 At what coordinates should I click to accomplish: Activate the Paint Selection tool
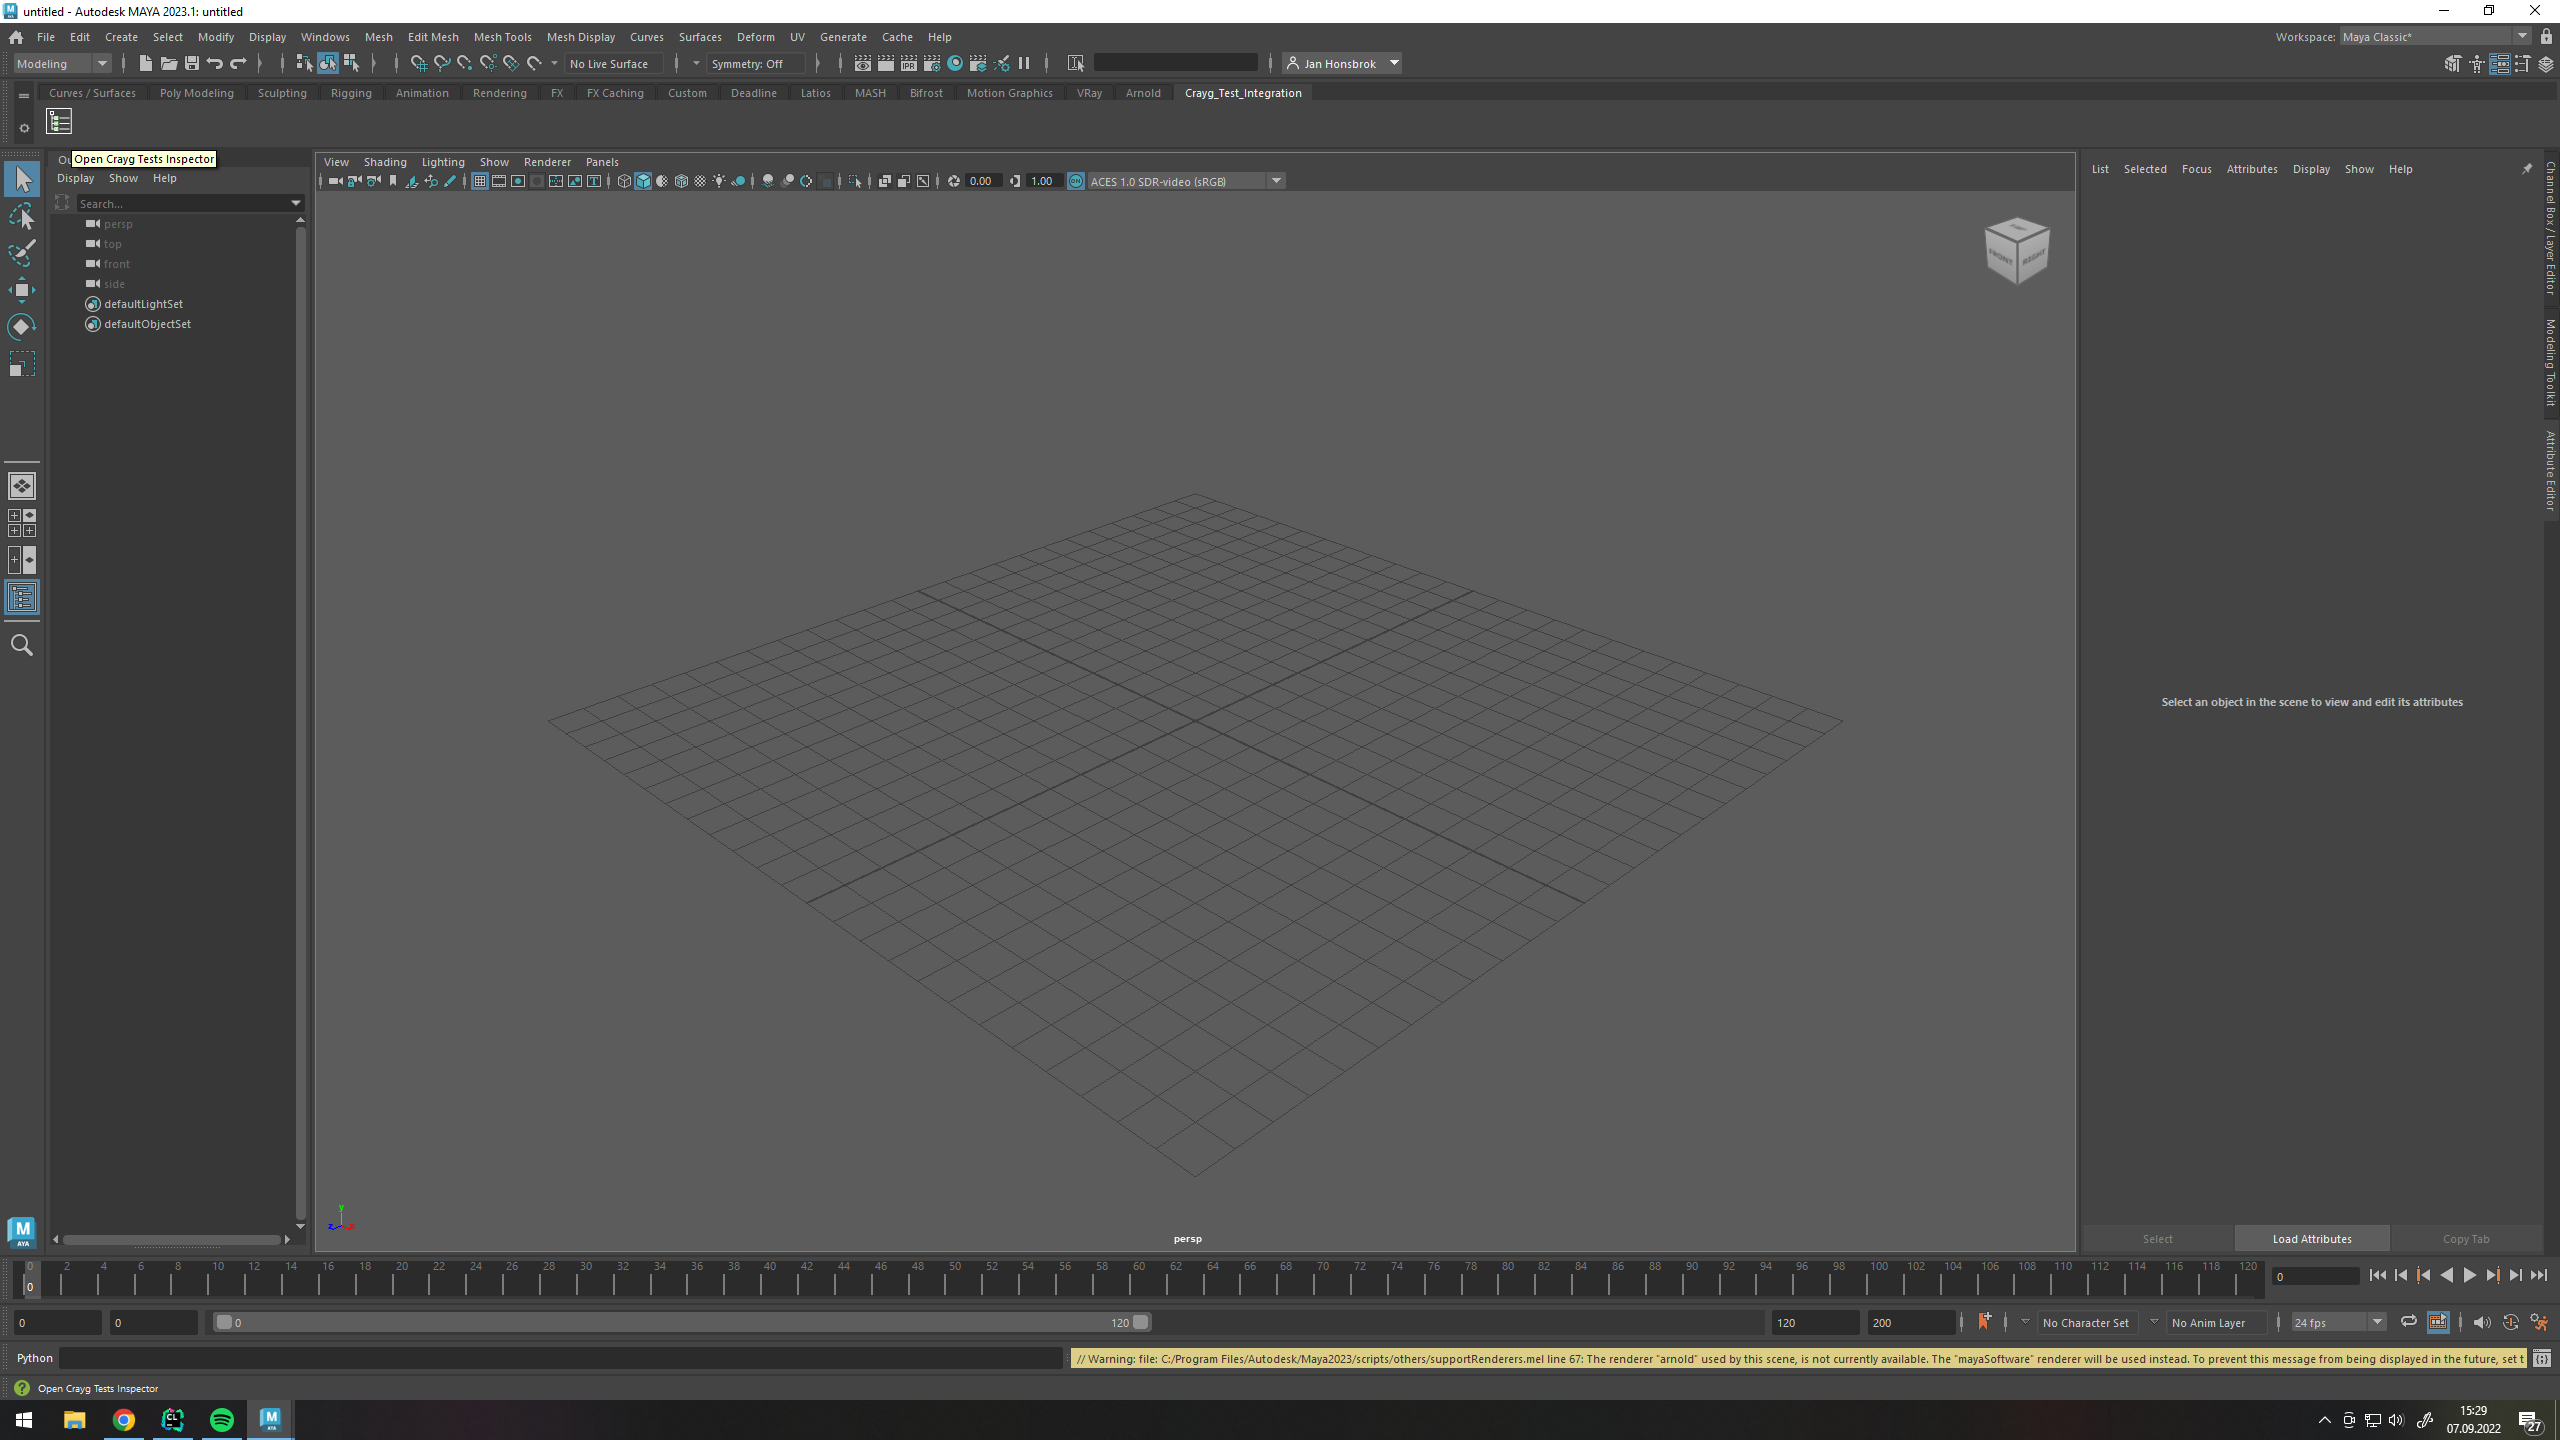[x=22, y=253]
